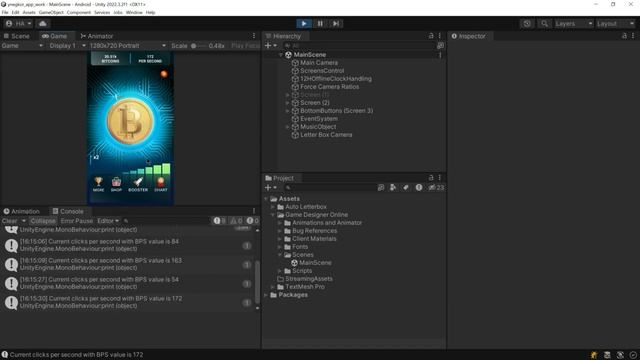The width and height of the screenshot is (640, 360).
Task: Toggle console info message filter
Action: click(220, 221)
